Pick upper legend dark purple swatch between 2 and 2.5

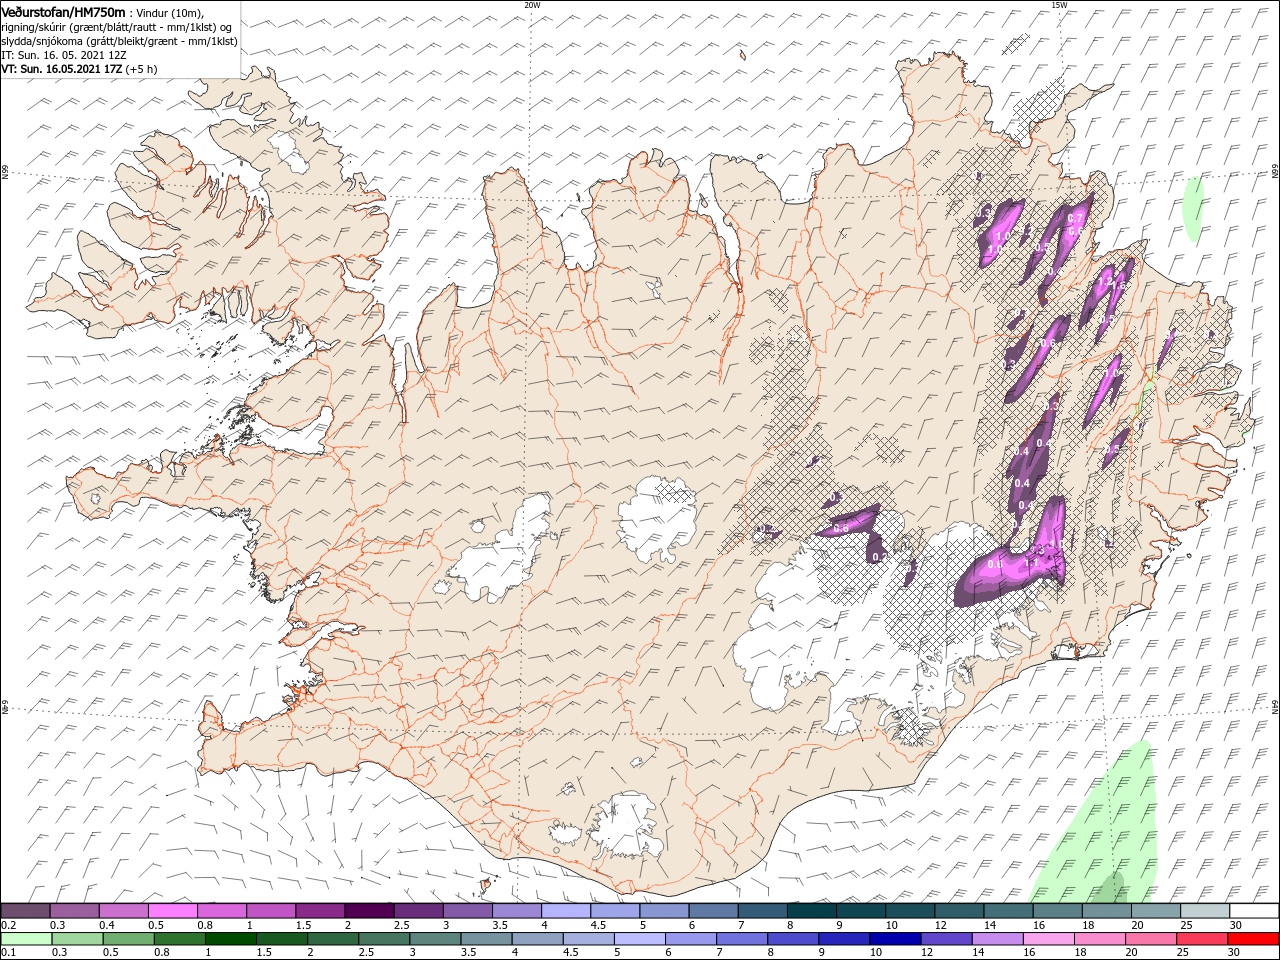(x=369, y=911)
